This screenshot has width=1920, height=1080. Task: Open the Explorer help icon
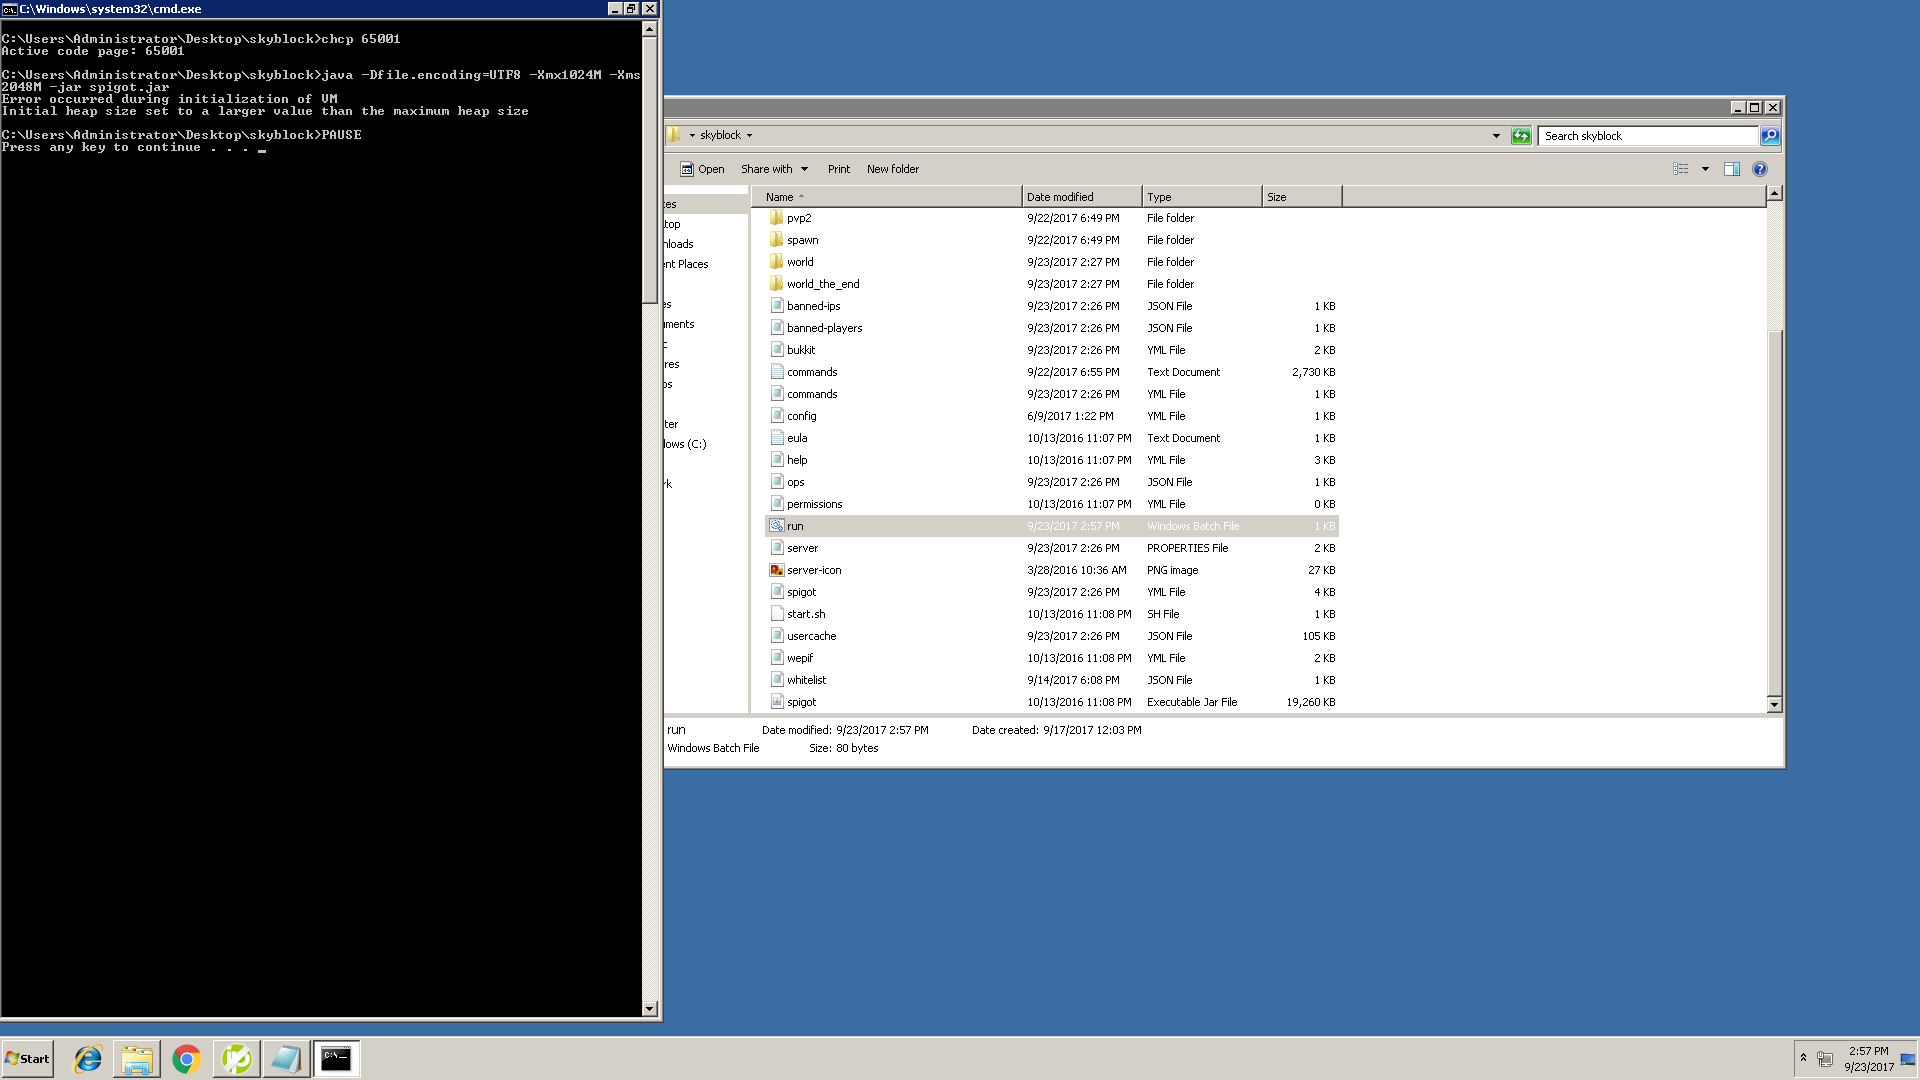point(1760,169)
